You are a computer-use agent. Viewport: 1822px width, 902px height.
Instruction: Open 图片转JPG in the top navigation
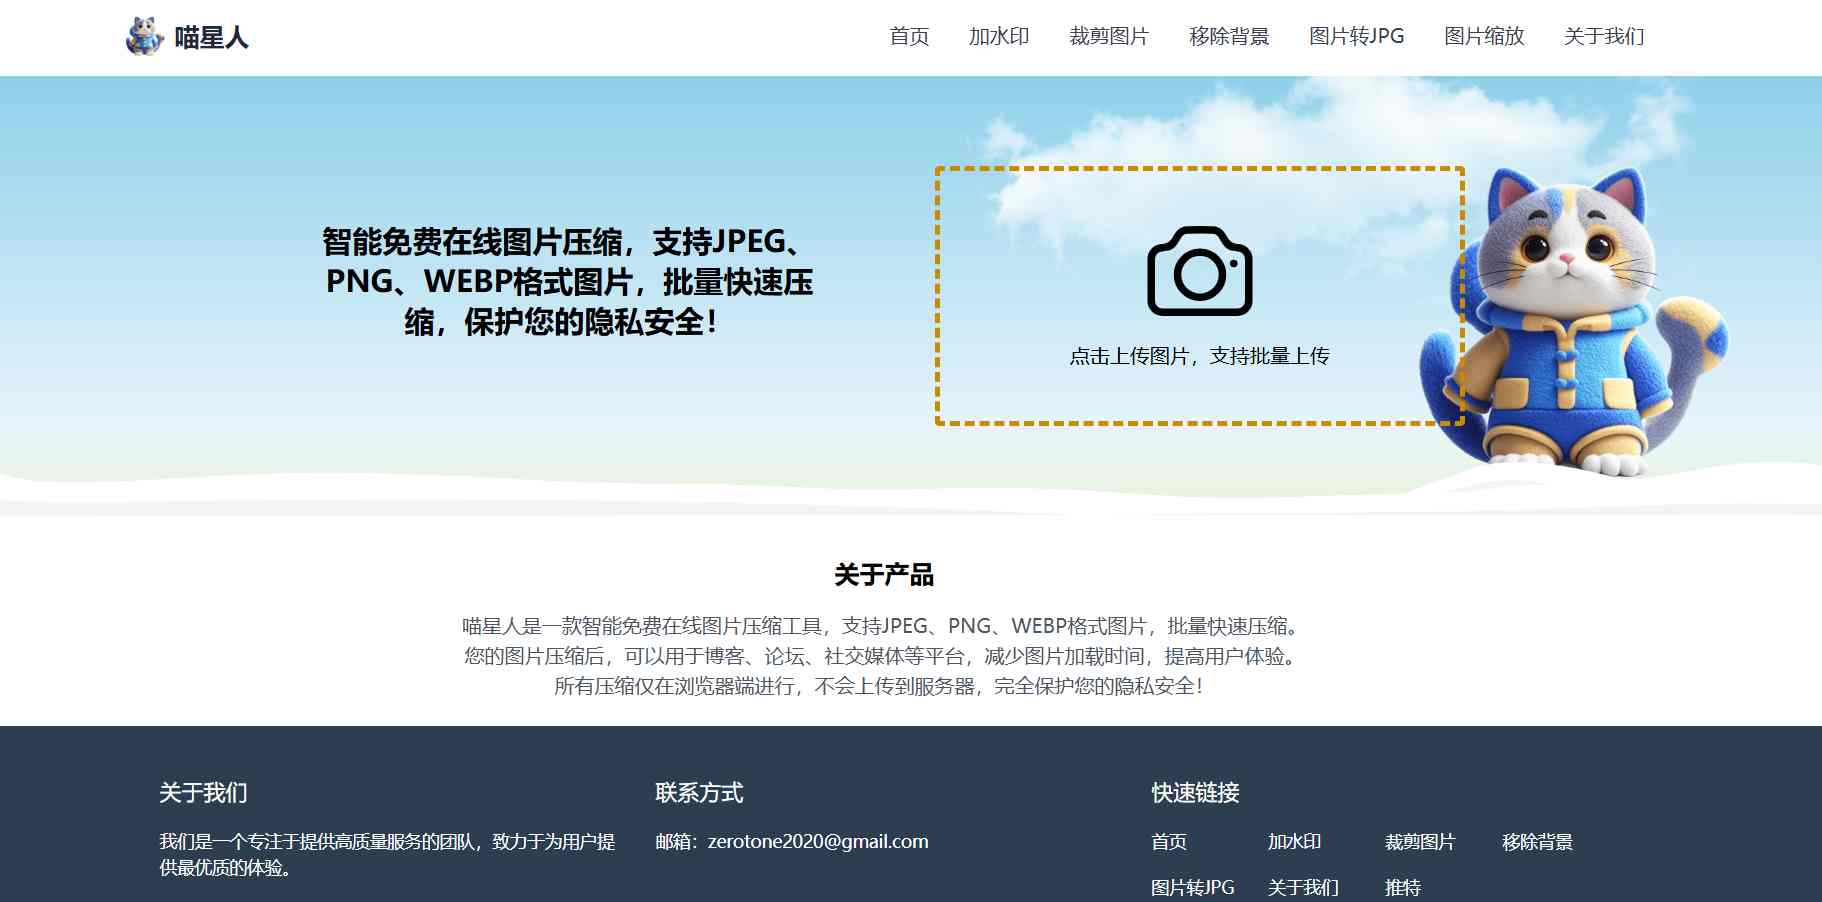click(x=1356, y=37)
